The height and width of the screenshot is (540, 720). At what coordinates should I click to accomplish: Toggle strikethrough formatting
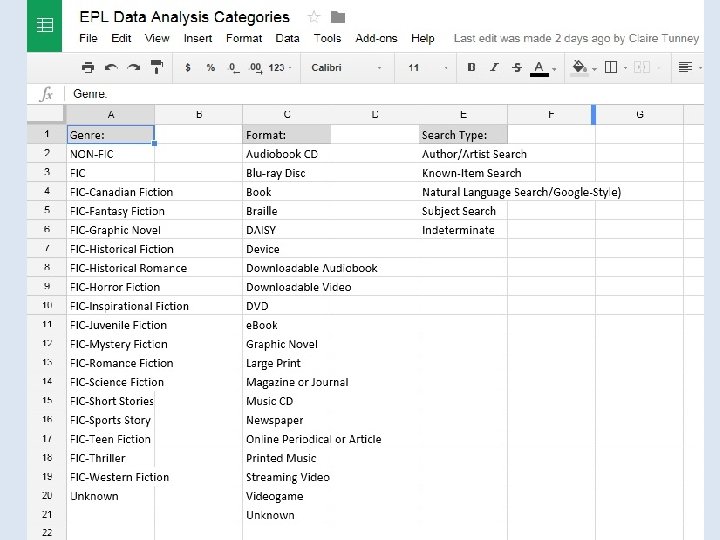[517, 68]
